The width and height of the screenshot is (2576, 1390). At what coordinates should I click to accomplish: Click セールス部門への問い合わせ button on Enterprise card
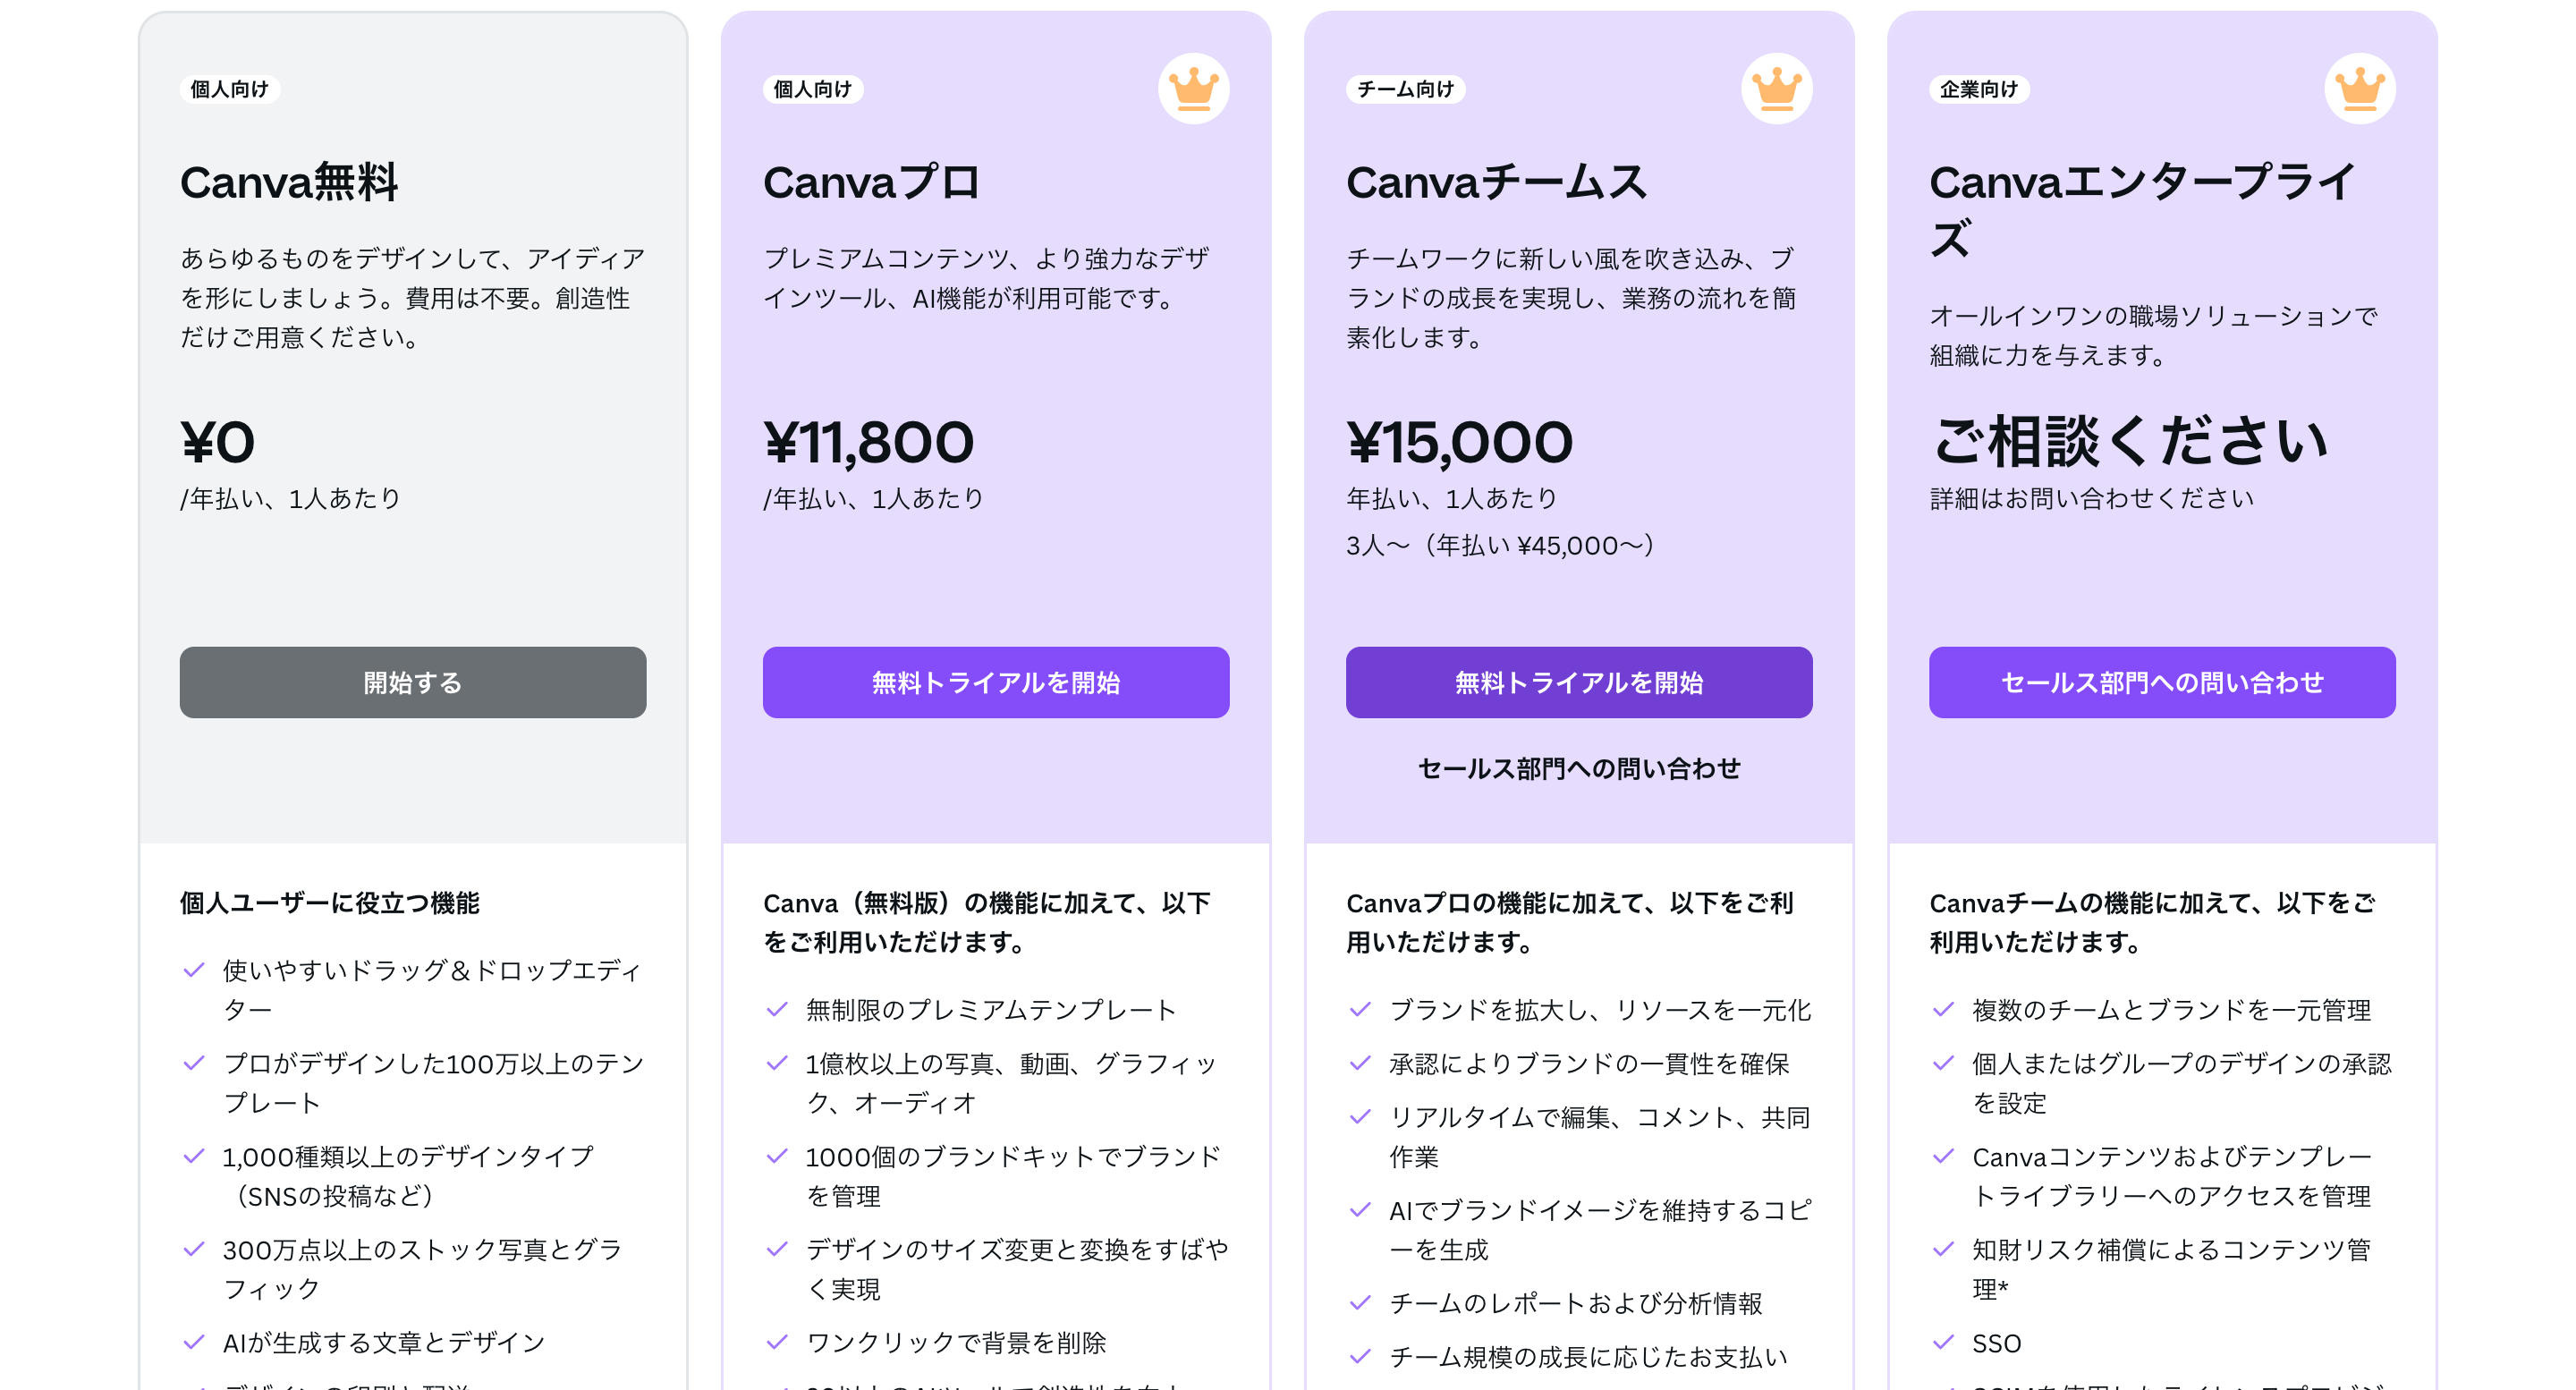[2162, 682]
